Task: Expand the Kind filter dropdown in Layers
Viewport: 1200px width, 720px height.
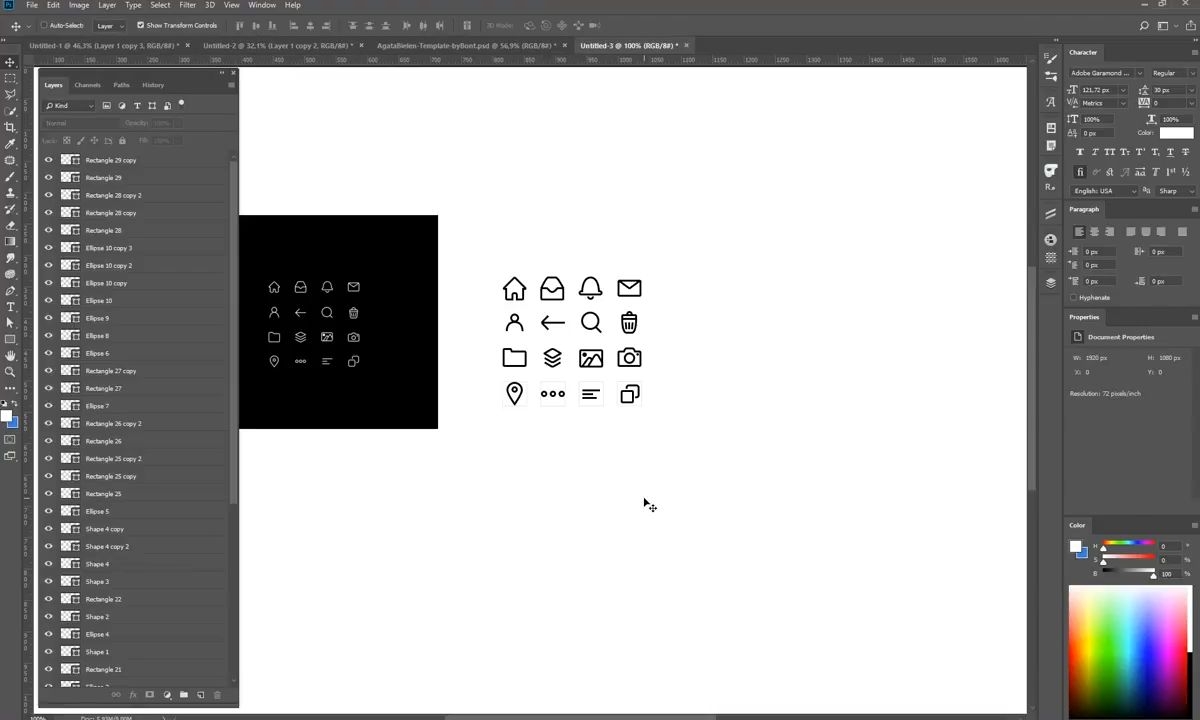Action: coord(69,105)
